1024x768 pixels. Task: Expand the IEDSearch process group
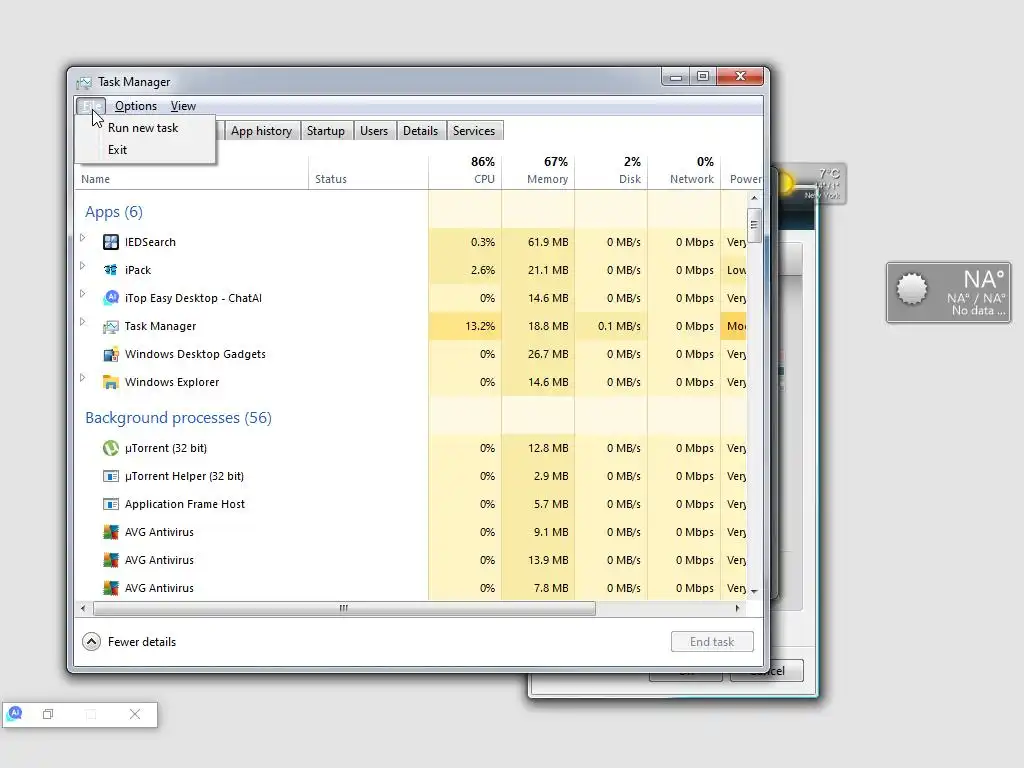click(x=82, y=238)
